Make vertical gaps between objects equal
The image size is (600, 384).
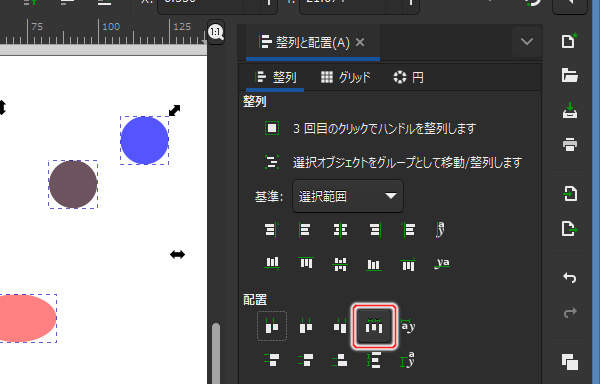(x=374, y=360)
